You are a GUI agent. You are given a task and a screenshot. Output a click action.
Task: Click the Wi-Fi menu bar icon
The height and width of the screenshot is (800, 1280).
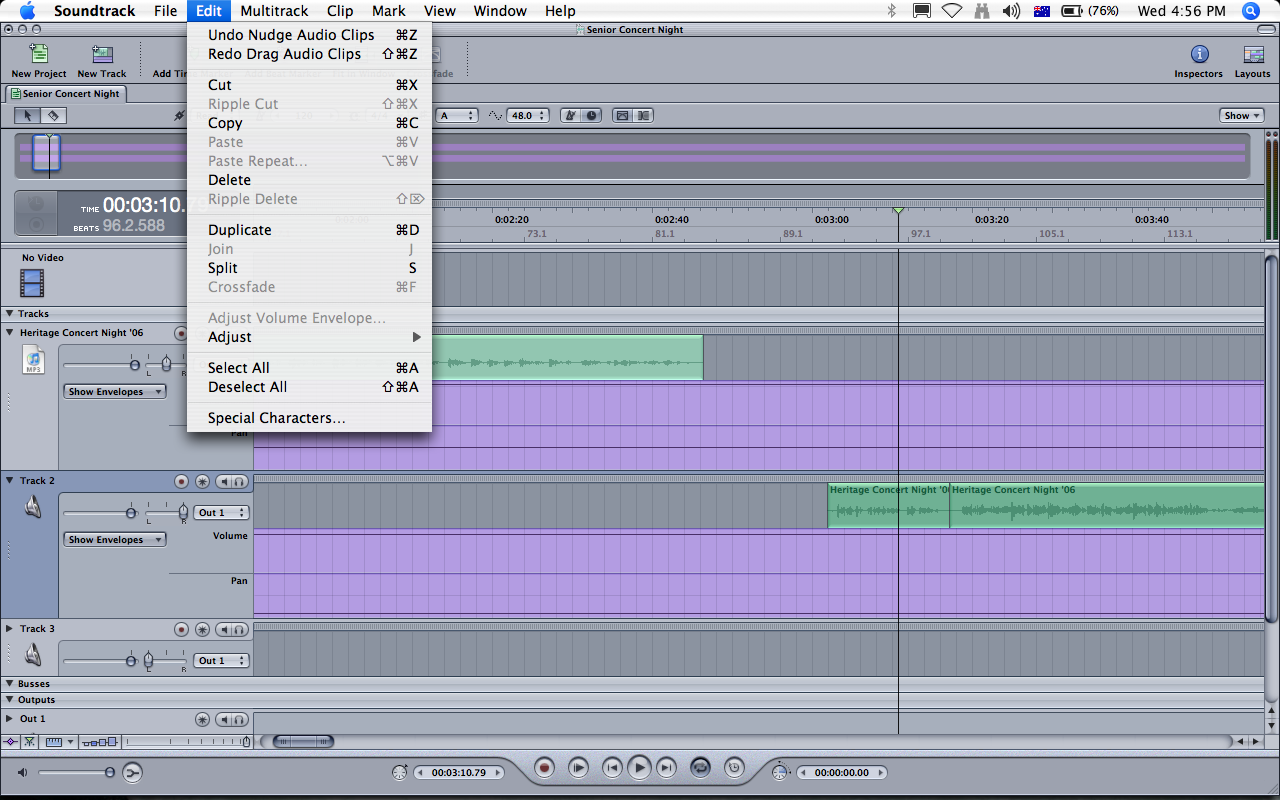click(951, 11)
